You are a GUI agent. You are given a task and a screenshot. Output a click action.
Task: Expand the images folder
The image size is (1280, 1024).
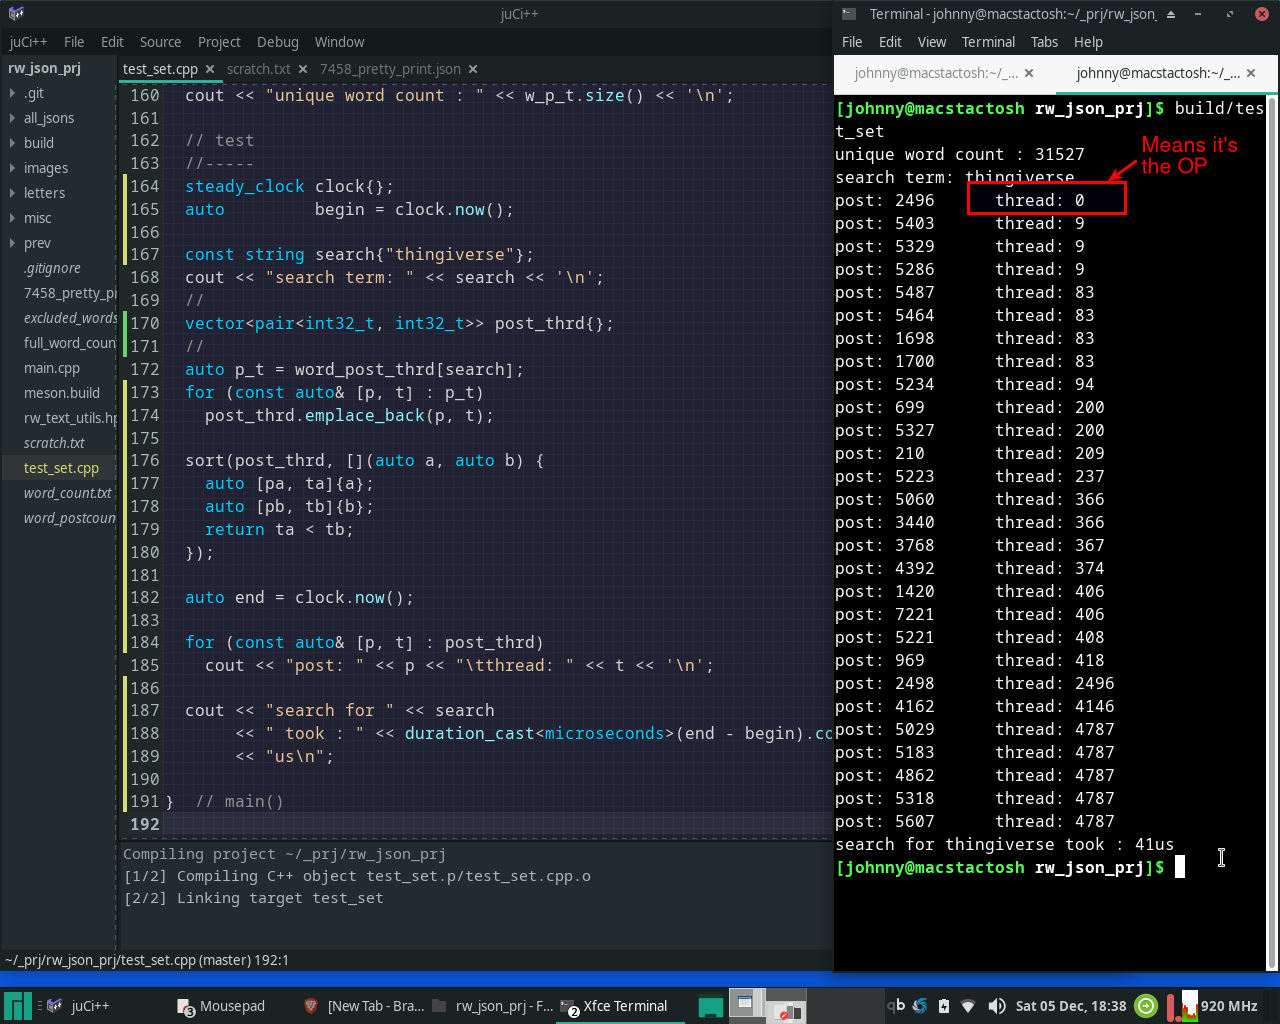[12, 168]
